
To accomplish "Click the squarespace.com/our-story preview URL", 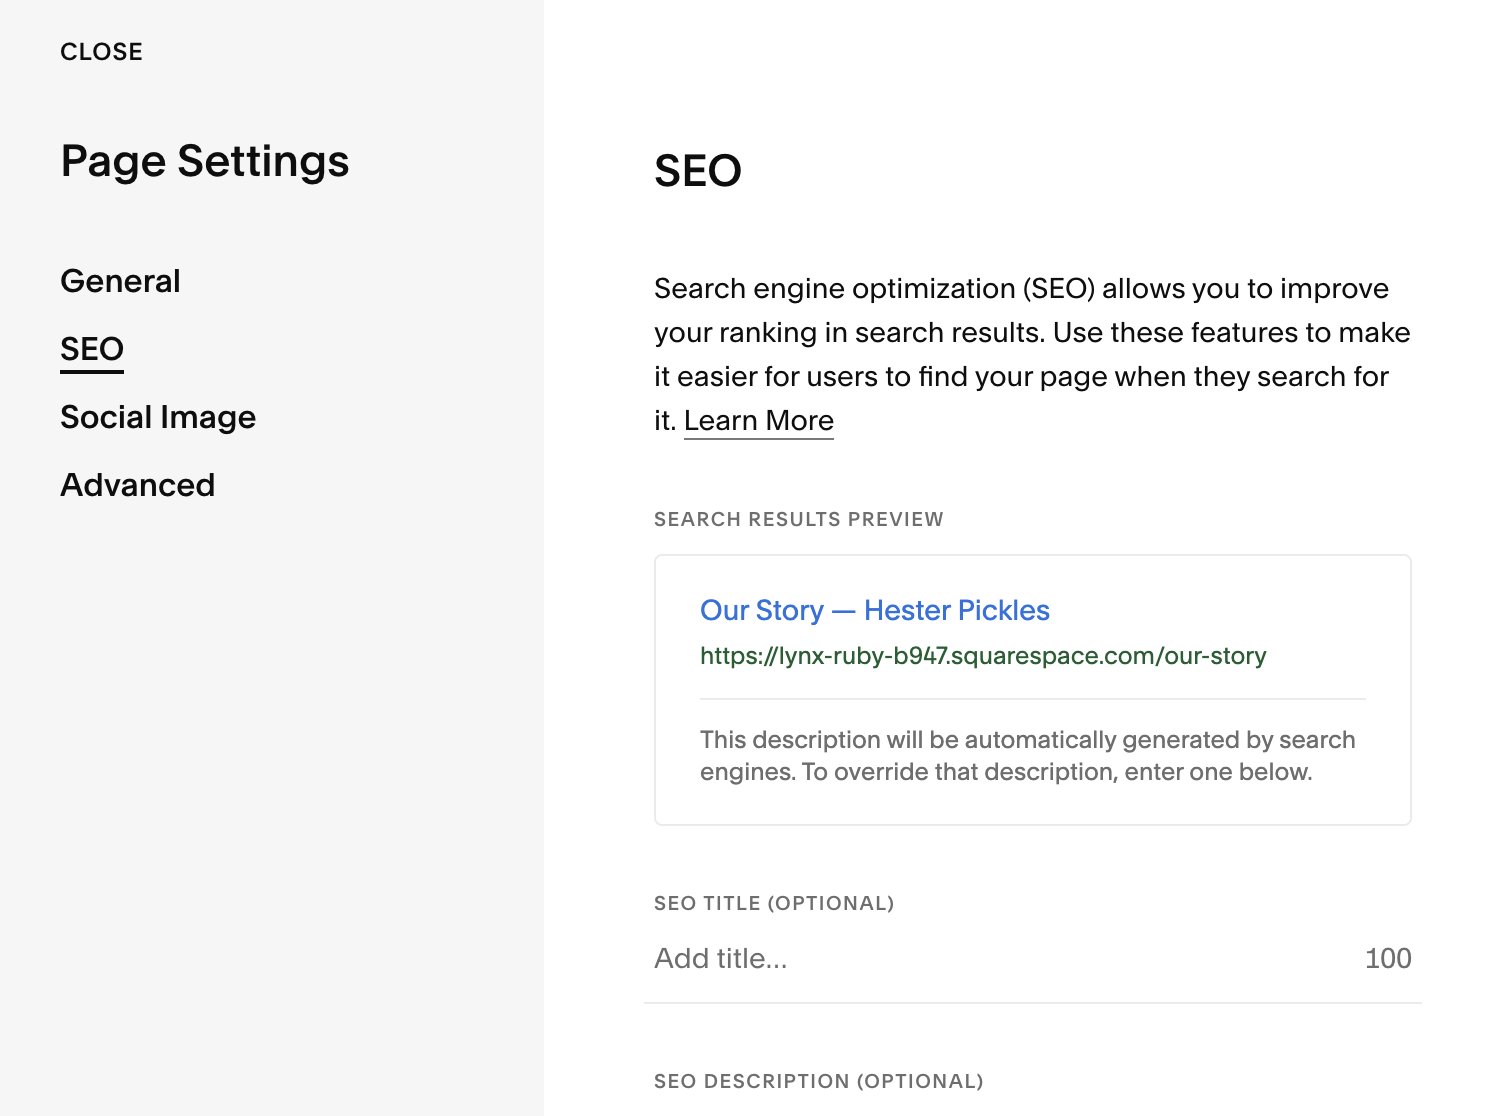I will (982, 656).
